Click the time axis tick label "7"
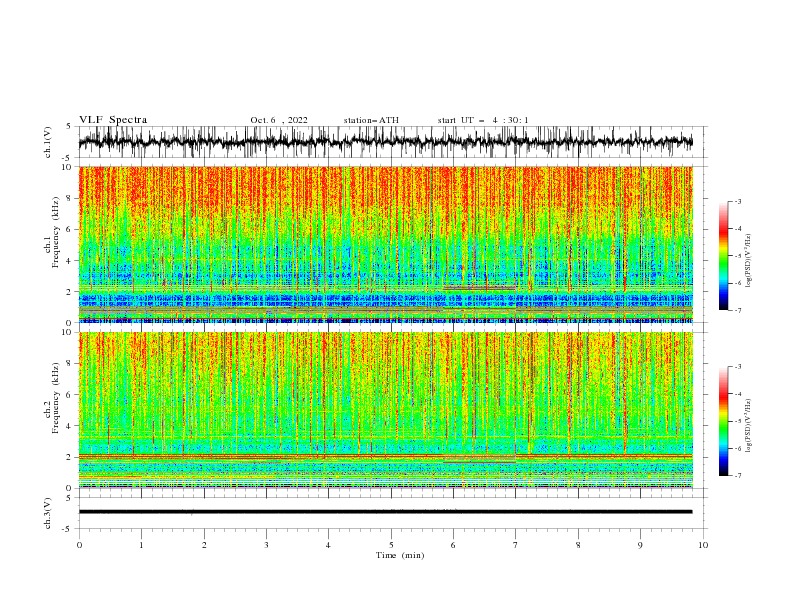This screenshot has width=792, height=612. (x=515, y=545)
